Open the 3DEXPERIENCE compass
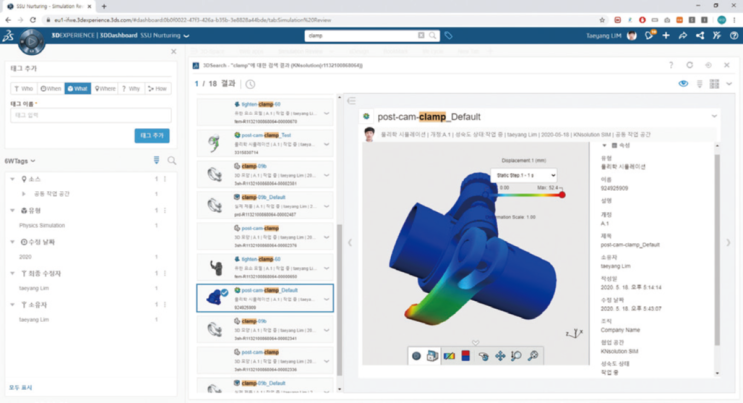Screen dimensions: 743x403 32,41
